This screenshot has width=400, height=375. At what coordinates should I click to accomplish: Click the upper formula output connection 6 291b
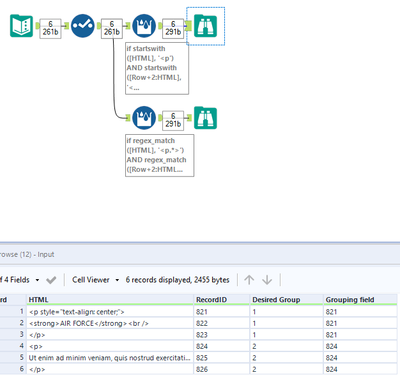pyautogui.click(x=173, y=28)
